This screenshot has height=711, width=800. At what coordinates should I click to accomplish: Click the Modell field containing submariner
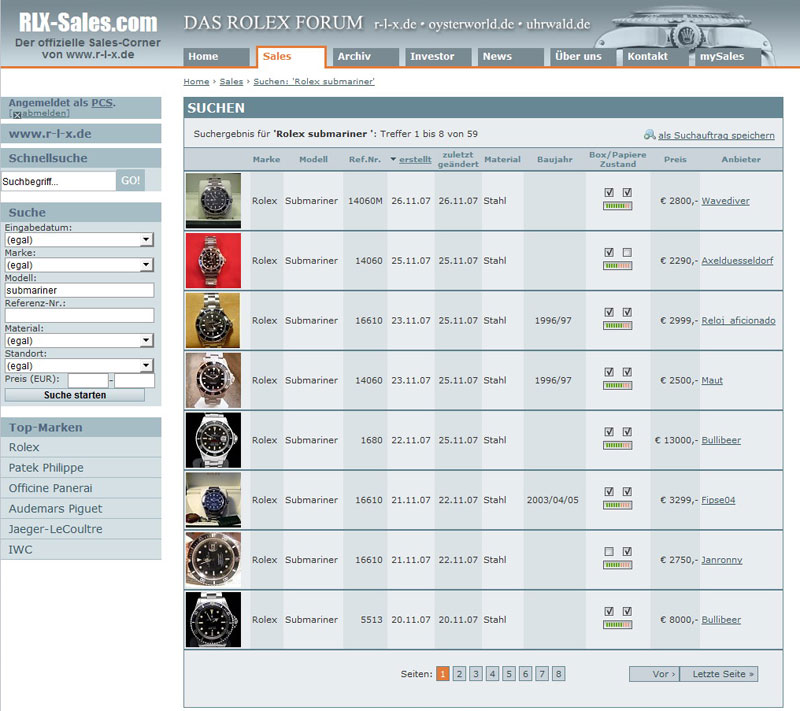(79, 290)
